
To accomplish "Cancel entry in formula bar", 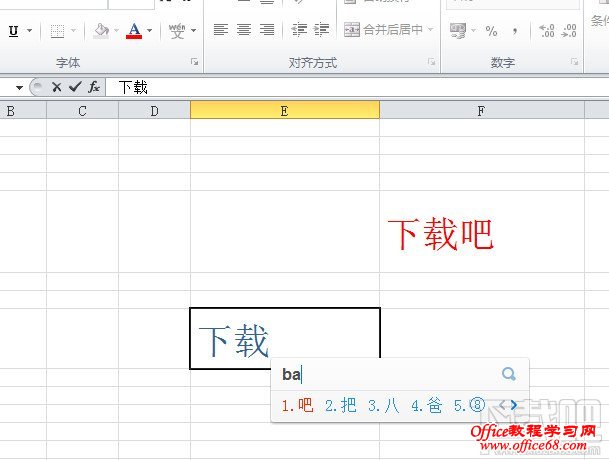I will click(x=57, y=87).
